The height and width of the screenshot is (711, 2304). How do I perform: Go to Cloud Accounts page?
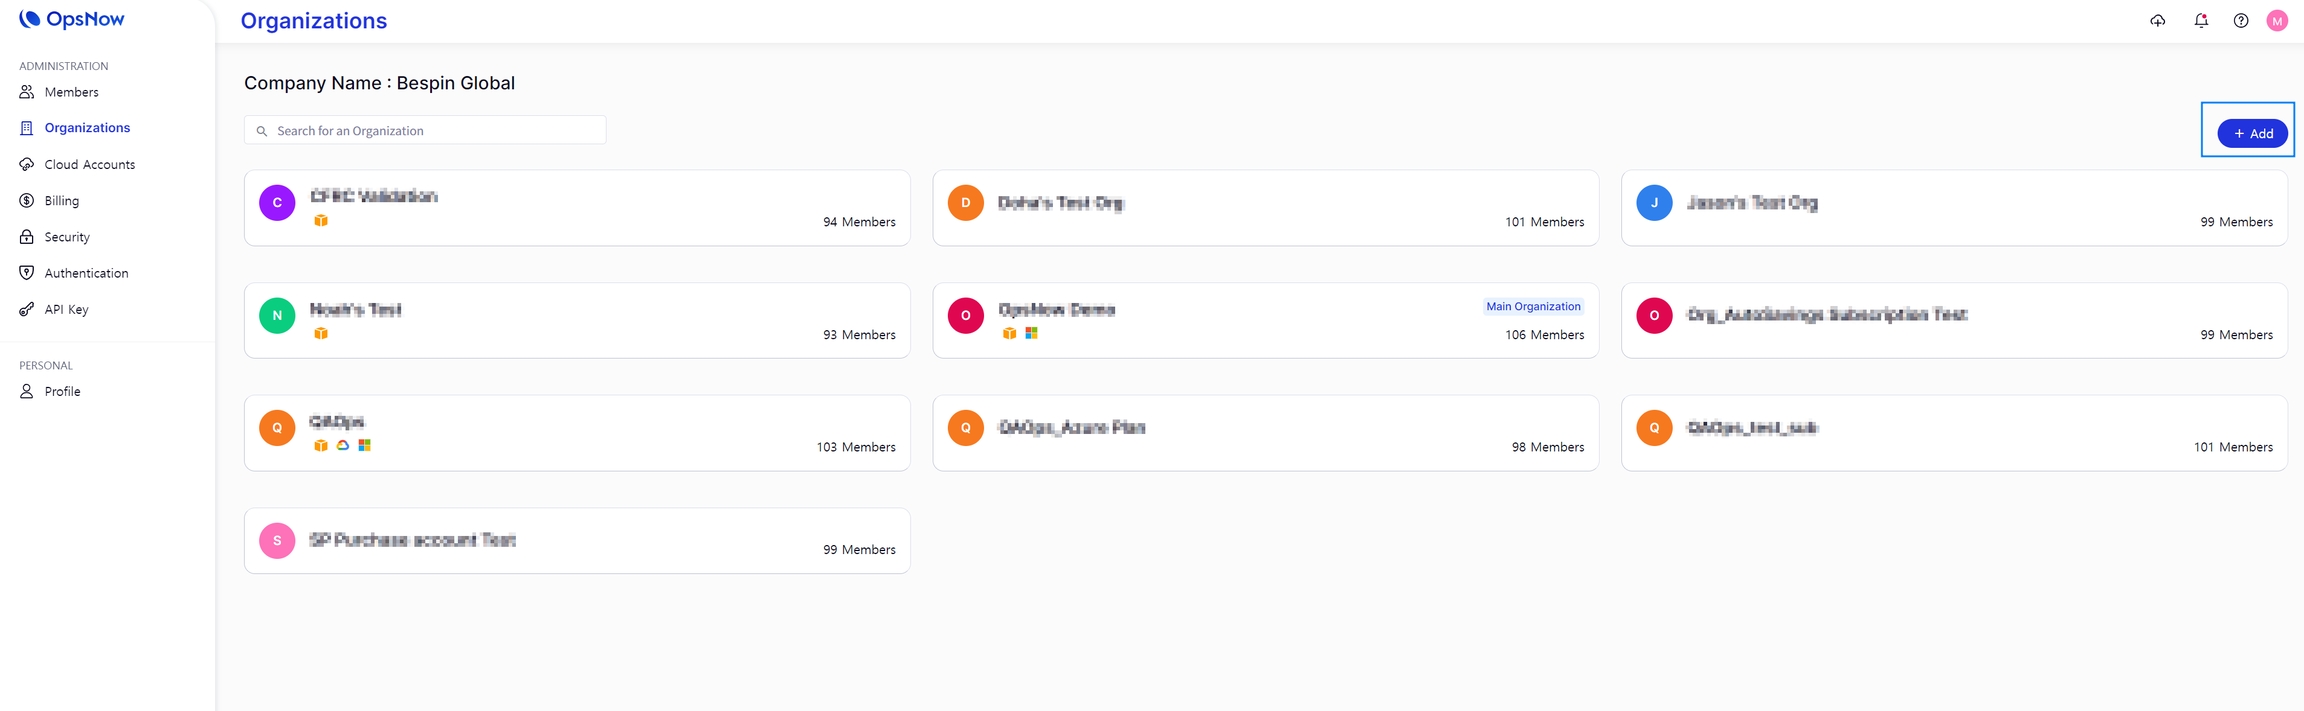pos(89,164)
